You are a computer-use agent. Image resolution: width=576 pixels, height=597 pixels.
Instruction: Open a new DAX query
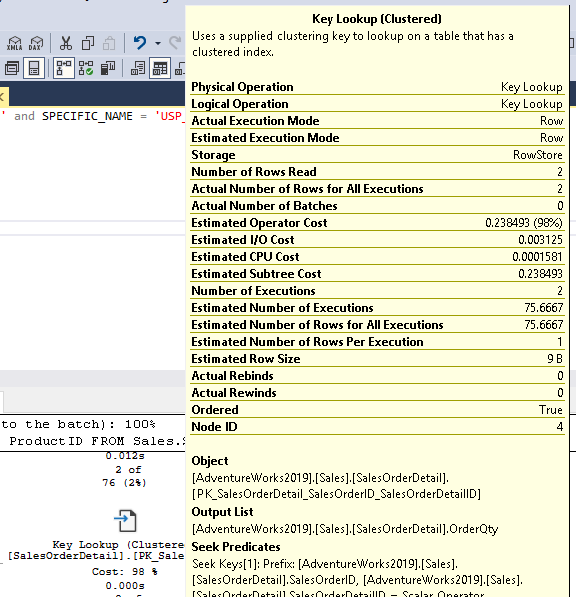click(x=36, y=43)
